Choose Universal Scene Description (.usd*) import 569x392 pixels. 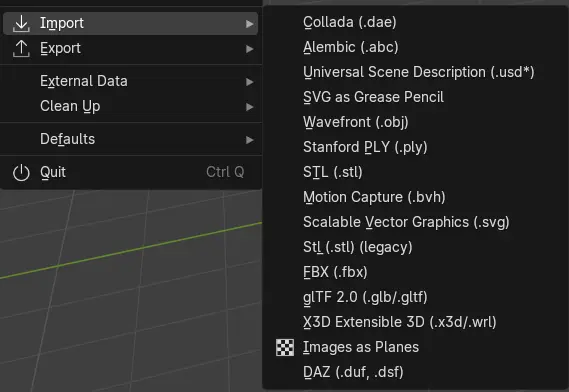pyautogui.click(x=416, y=72)
